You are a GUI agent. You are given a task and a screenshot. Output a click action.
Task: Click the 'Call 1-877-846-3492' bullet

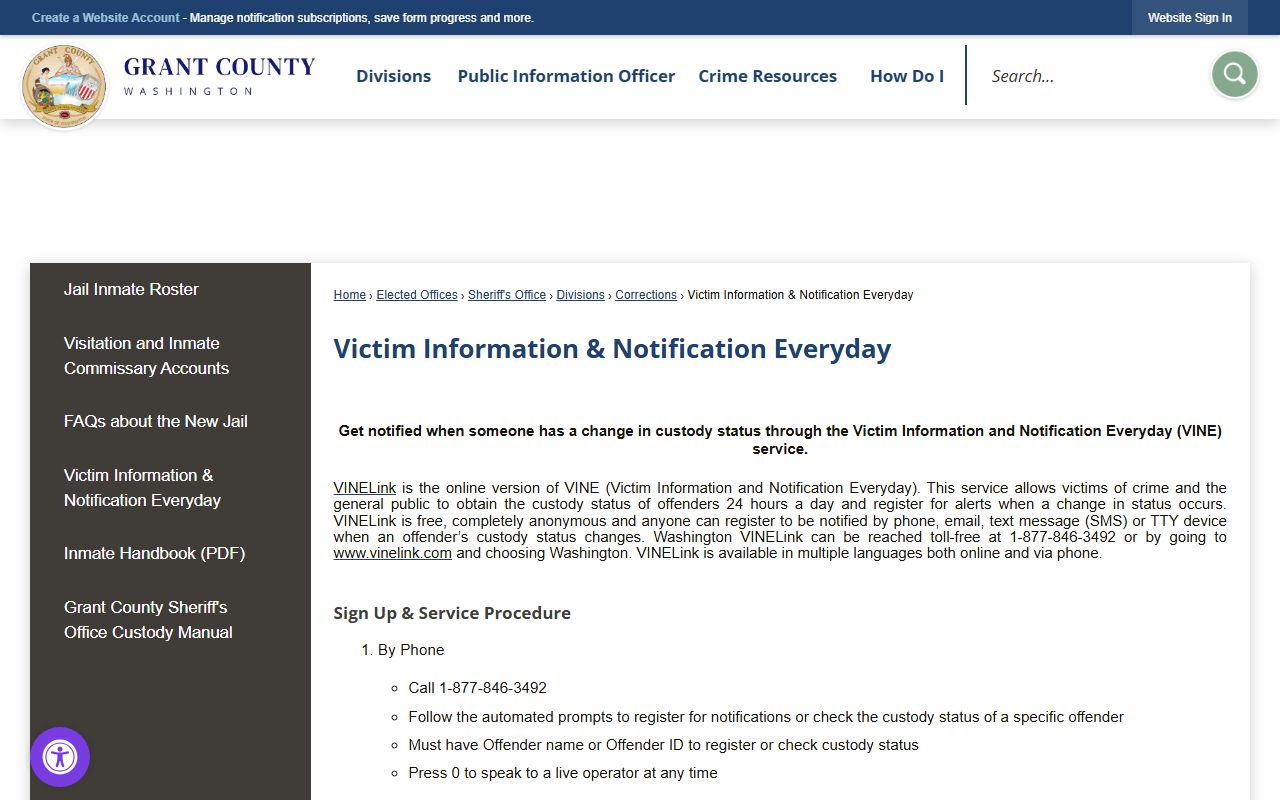click(x=477, y=688)
